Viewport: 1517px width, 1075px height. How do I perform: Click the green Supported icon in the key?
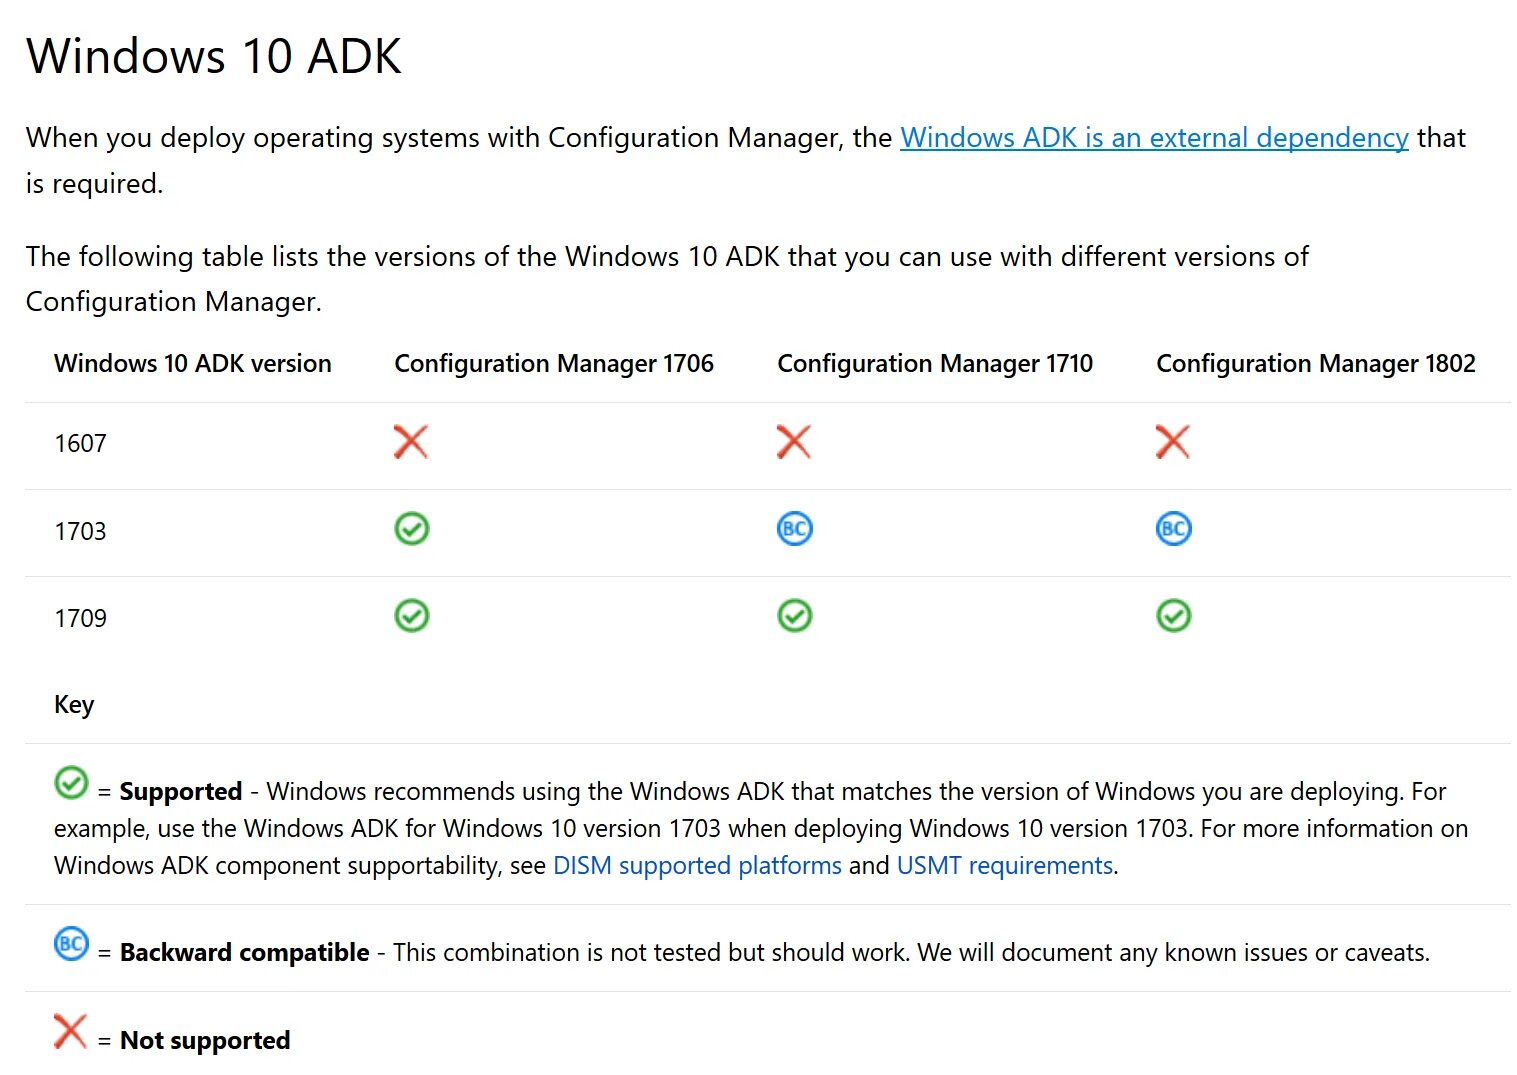pyautogui.click(x=71, y=783)
